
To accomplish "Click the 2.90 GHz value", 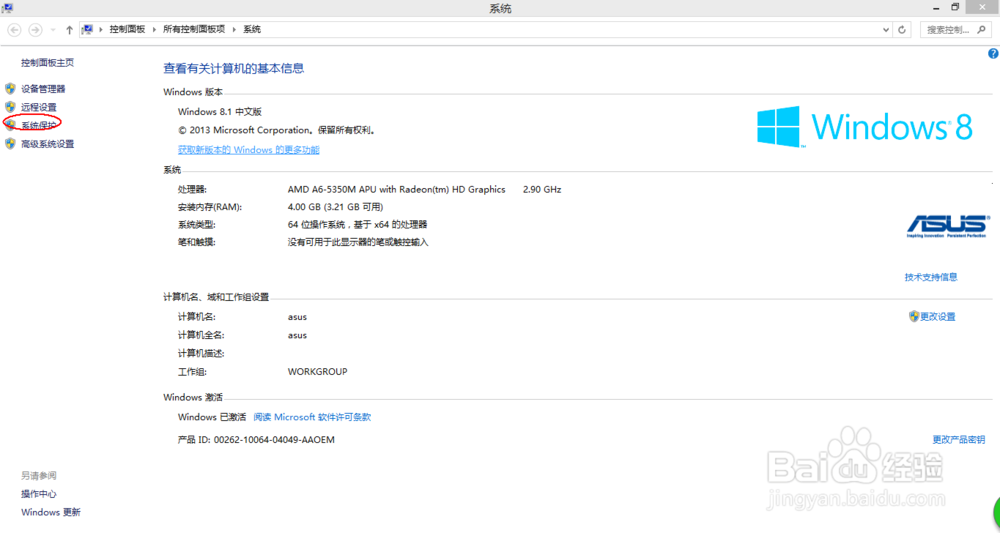I will tap(542, 189).
